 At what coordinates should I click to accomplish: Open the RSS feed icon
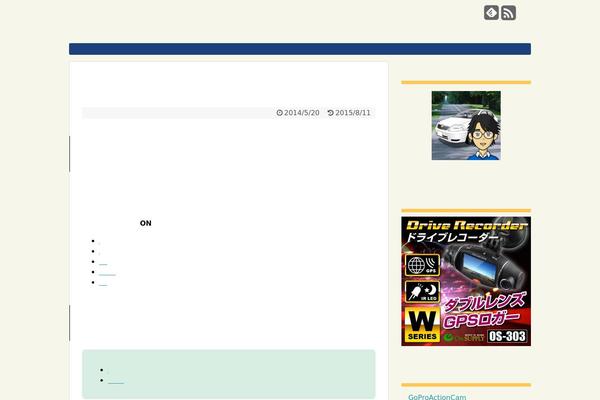(509, 13)
